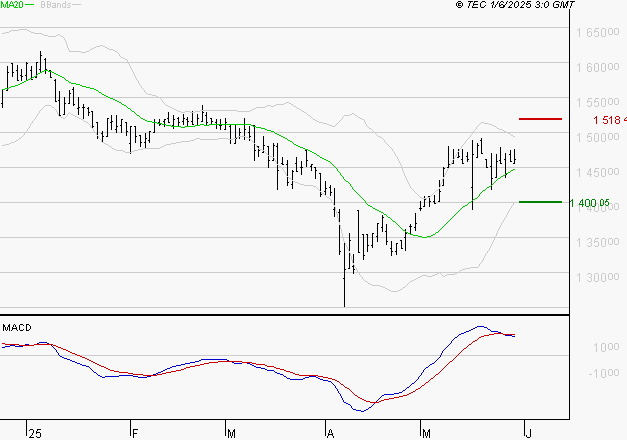Click the 1.65000 price axis label
Image resolution: width=627 pixels, height=440 pixels.
point(598,33)
